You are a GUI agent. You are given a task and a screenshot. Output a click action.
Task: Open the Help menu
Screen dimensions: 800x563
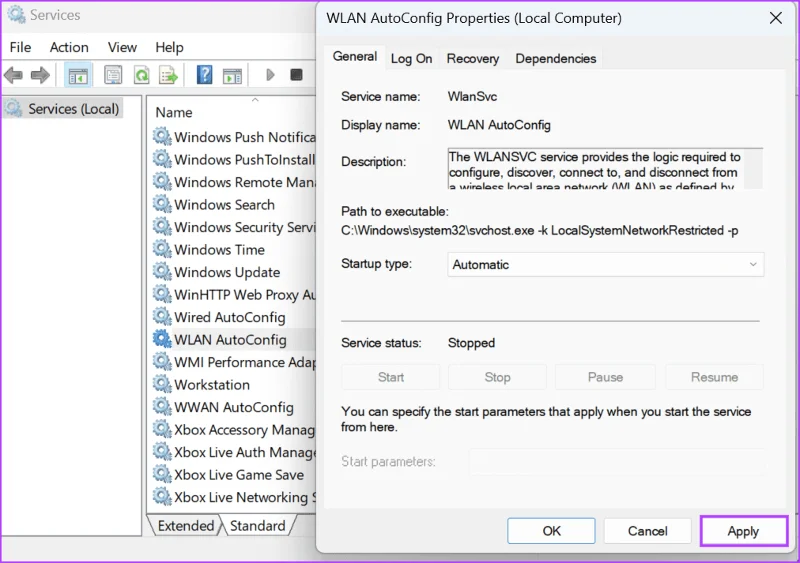169,47
